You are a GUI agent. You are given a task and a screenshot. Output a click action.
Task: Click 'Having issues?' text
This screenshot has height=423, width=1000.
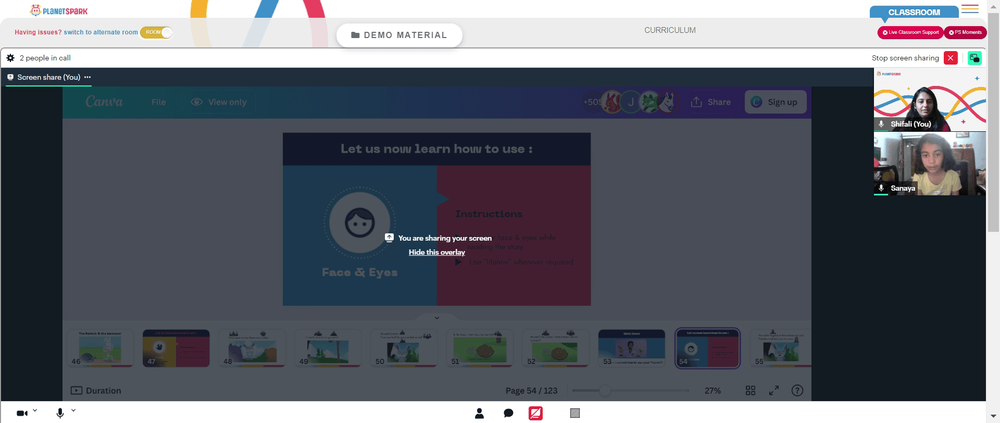click(38, 32)
